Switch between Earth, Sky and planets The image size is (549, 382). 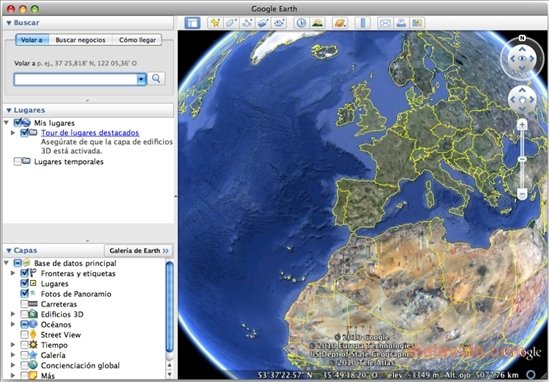tap(340, 23)
